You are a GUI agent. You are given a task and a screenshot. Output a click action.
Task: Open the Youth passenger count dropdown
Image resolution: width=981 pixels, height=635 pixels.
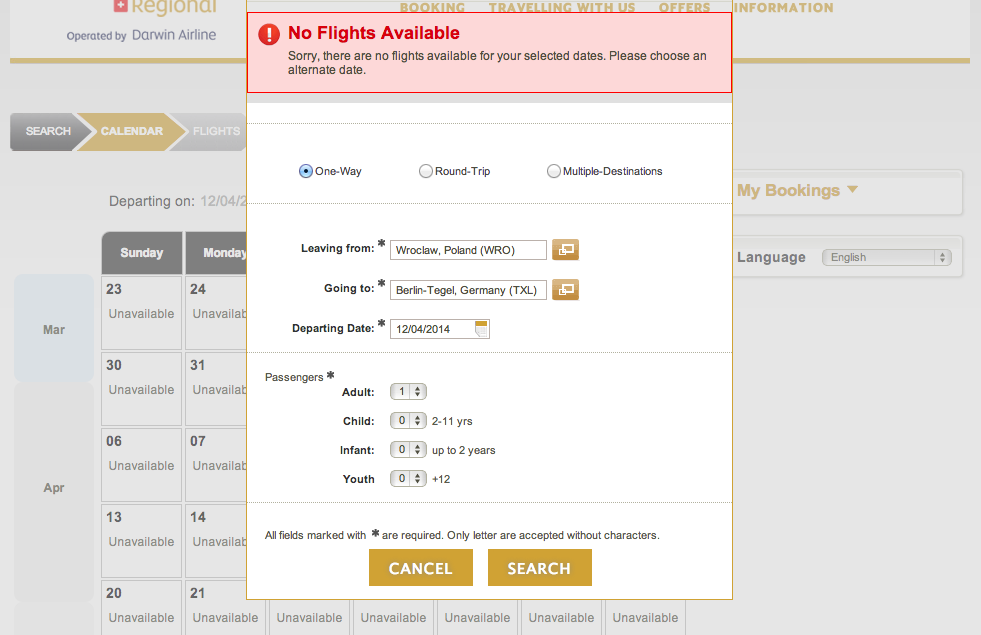[409, 479]
